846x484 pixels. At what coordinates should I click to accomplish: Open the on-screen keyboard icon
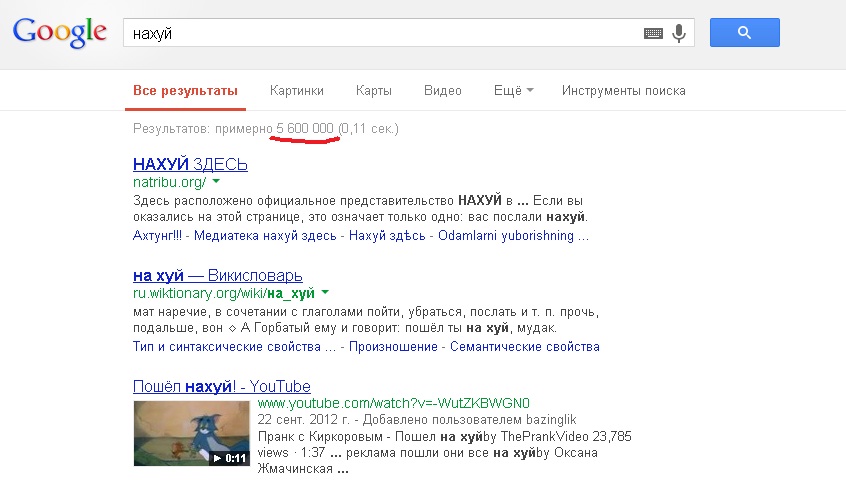[653, 33]
